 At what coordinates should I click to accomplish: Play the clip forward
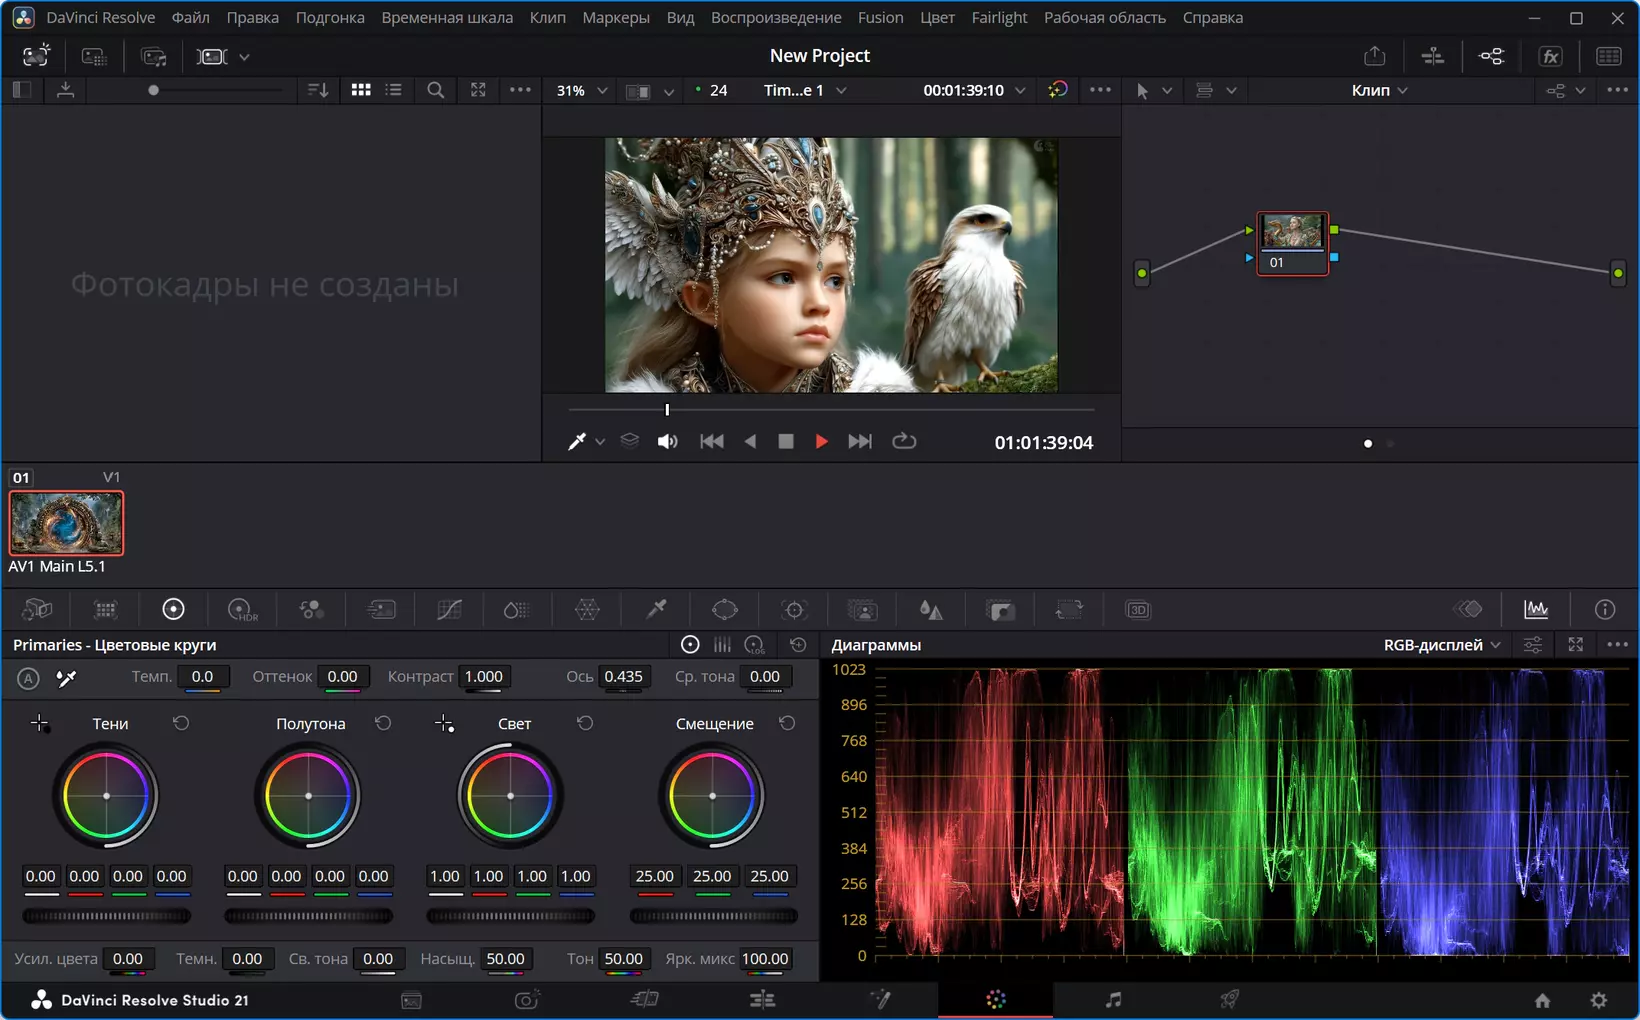(x=821, y=441)
